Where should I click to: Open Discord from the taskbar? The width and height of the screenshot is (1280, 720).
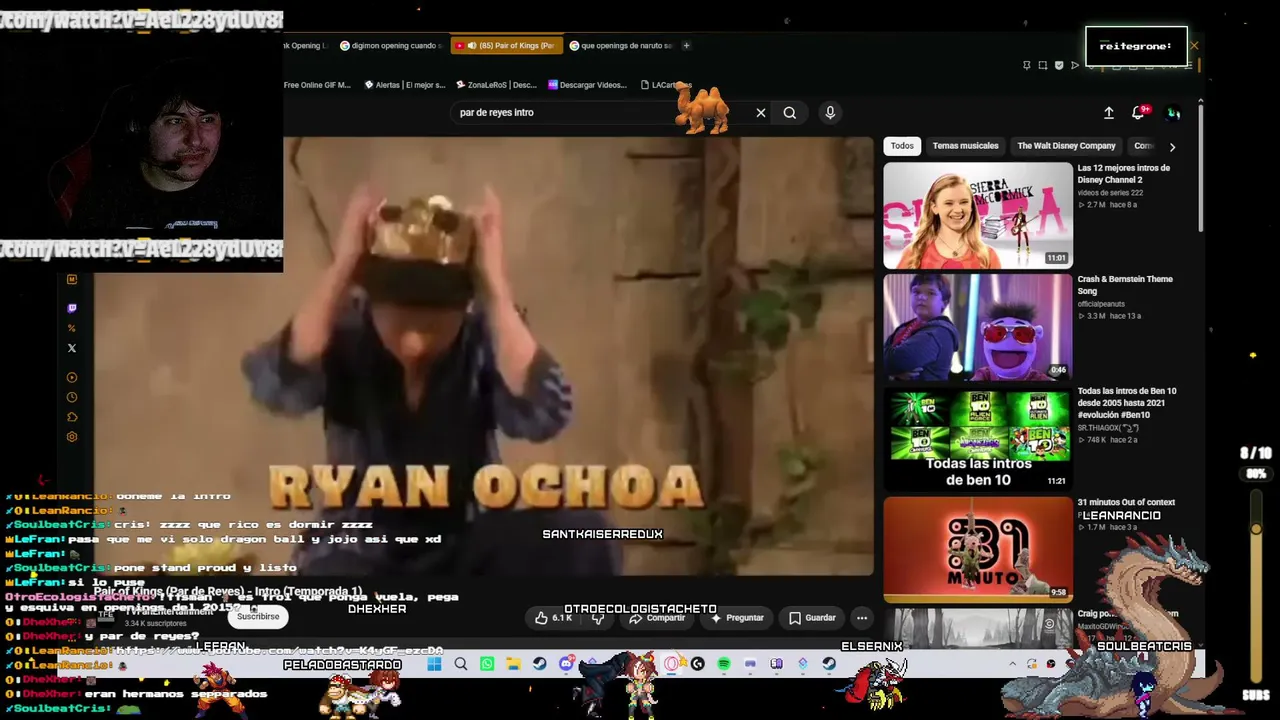tap(566, 664)
